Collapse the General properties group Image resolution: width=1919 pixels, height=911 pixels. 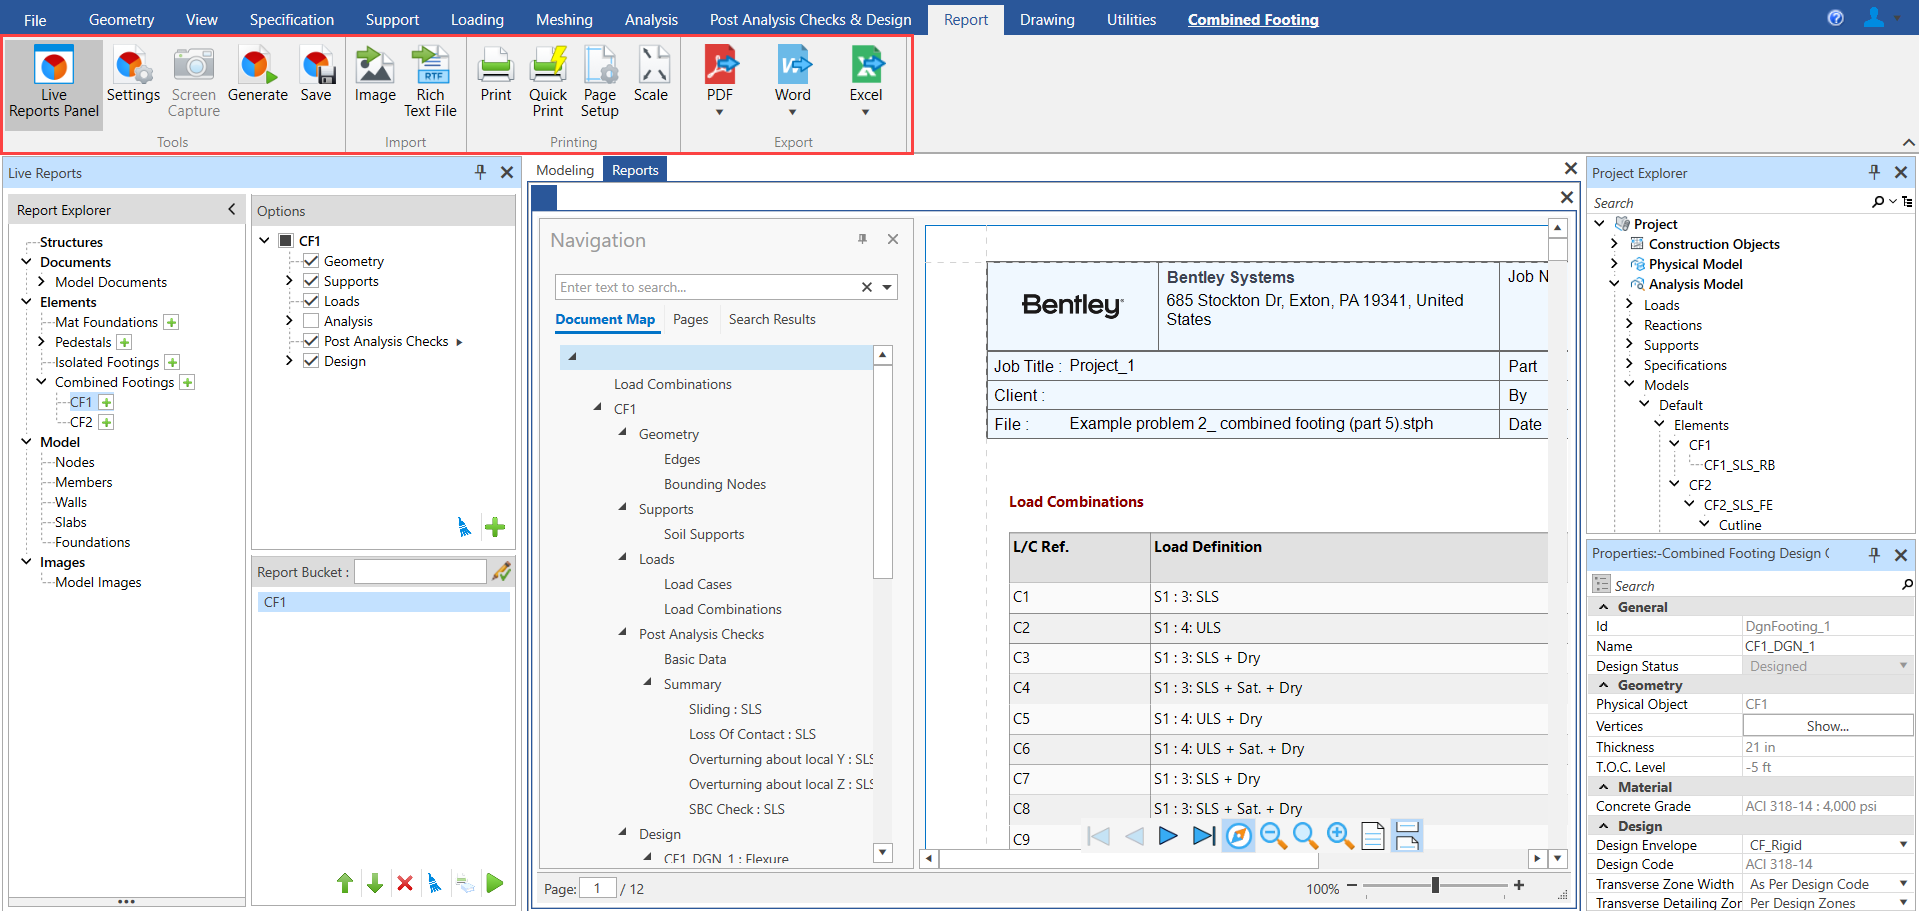coord(1604,607)
